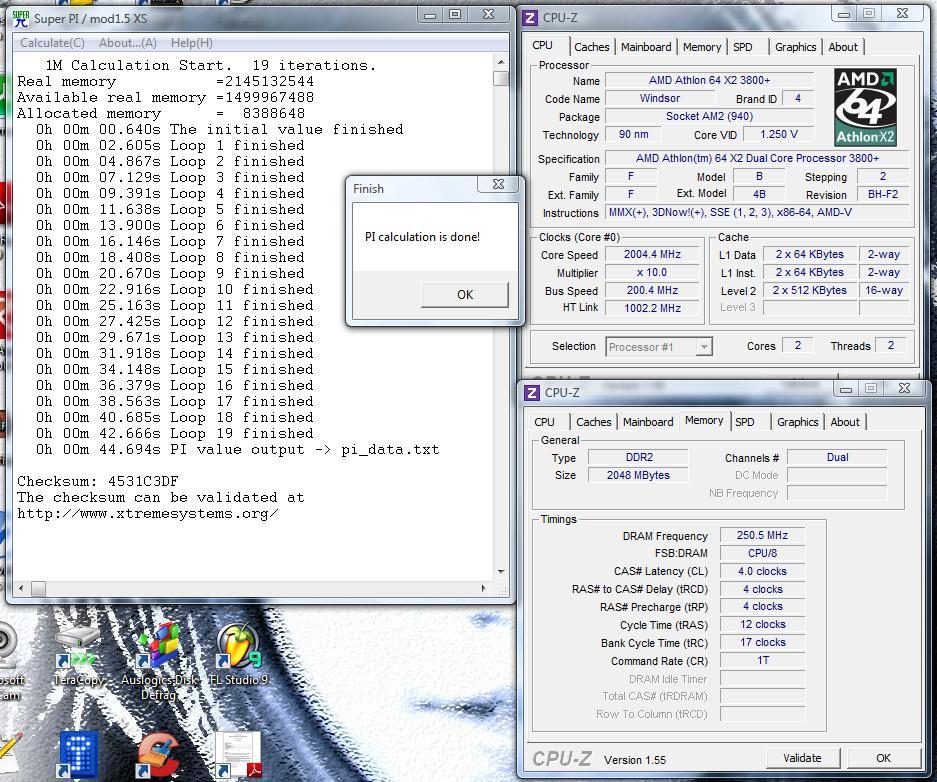Viewport: 937px width, 782px height.
Task: Click the horizontal scrollbar thumb in Super PI
Action: pyautogui.click(x=38, y=588)
